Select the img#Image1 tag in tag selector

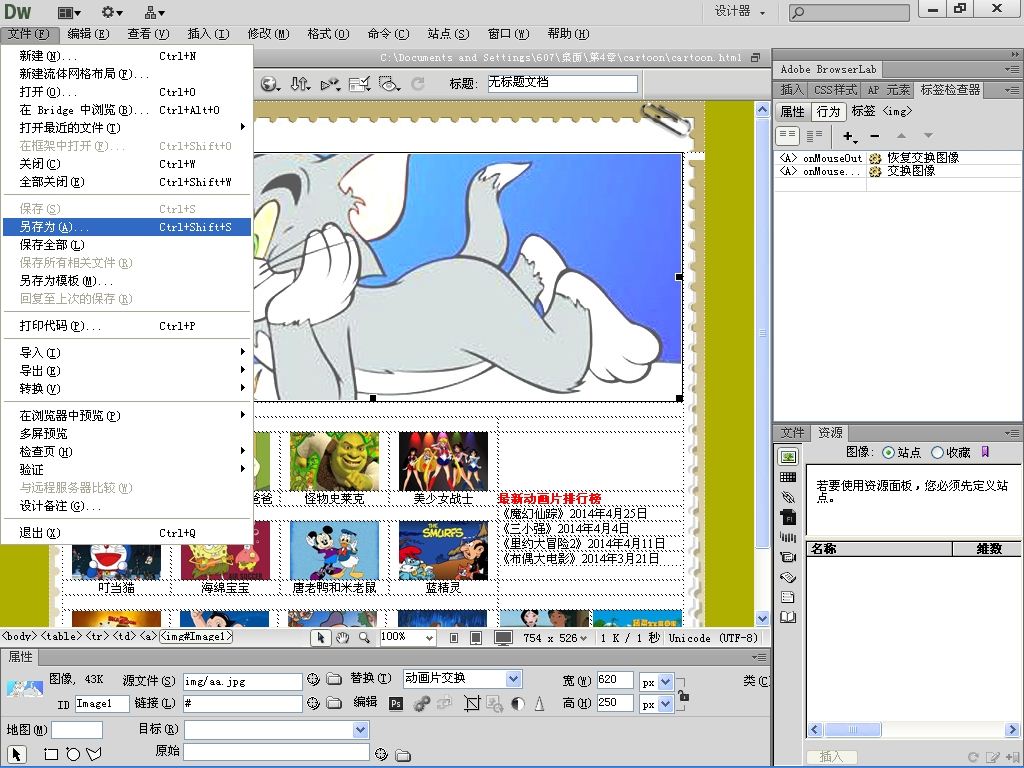pos(196,636)
